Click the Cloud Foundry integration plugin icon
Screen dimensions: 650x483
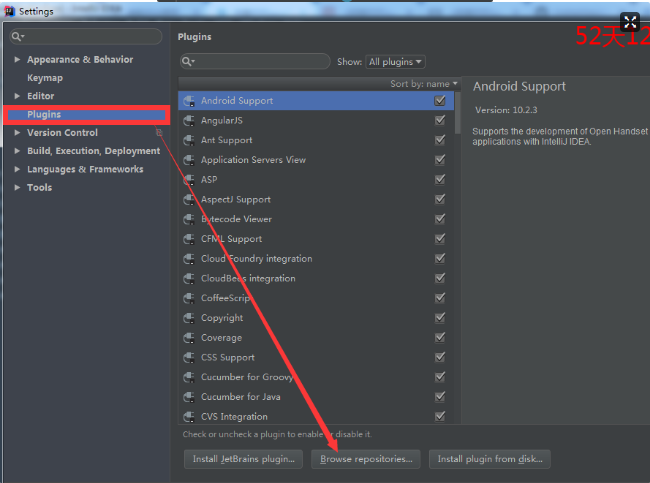pyautogui.click(x=189, y=259)
